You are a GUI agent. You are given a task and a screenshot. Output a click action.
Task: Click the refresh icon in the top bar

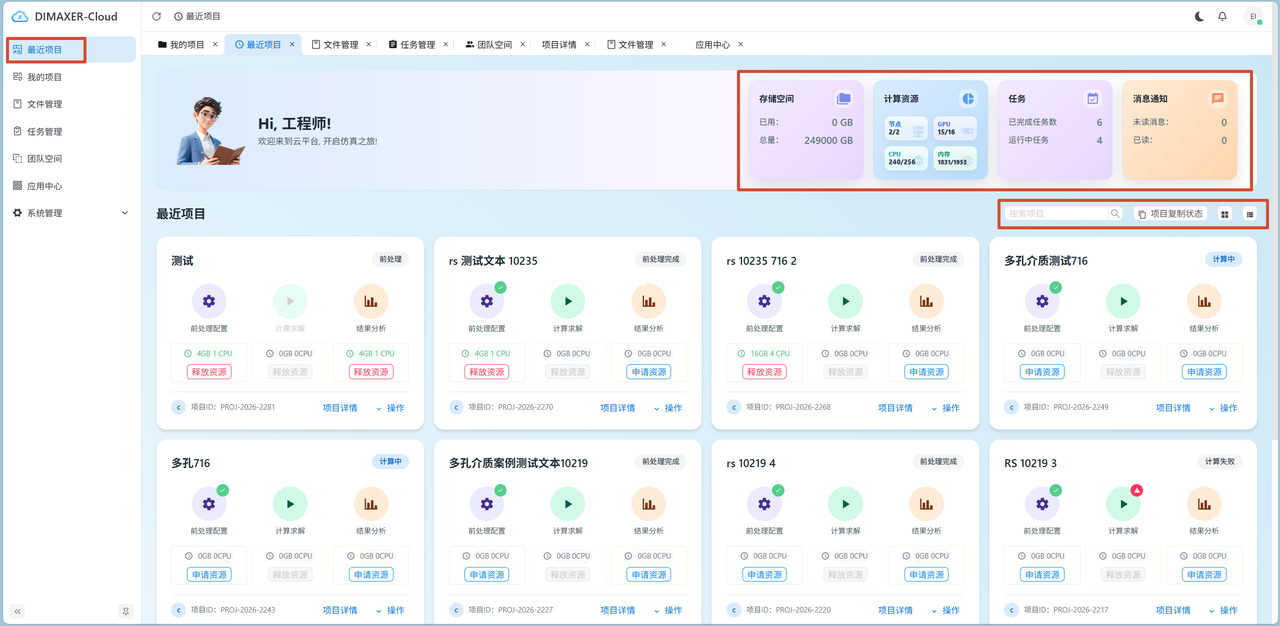click(156, 16)
